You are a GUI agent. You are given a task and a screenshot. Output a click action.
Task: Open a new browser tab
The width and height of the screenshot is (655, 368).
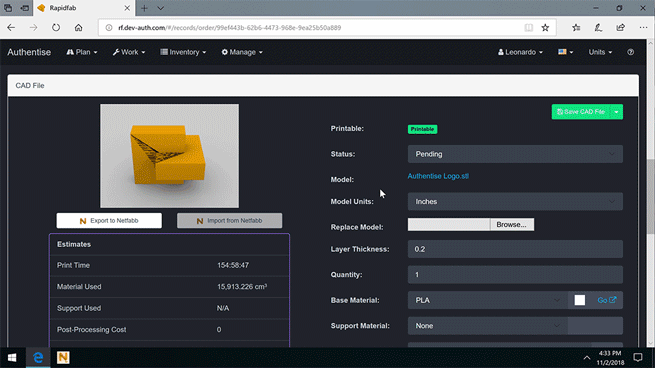coord(144,8)
